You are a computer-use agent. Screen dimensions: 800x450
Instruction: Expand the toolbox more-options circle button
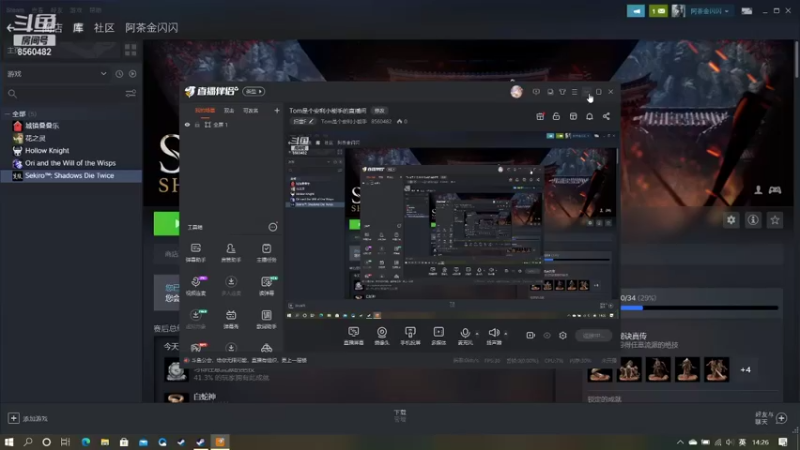point(273,227)
